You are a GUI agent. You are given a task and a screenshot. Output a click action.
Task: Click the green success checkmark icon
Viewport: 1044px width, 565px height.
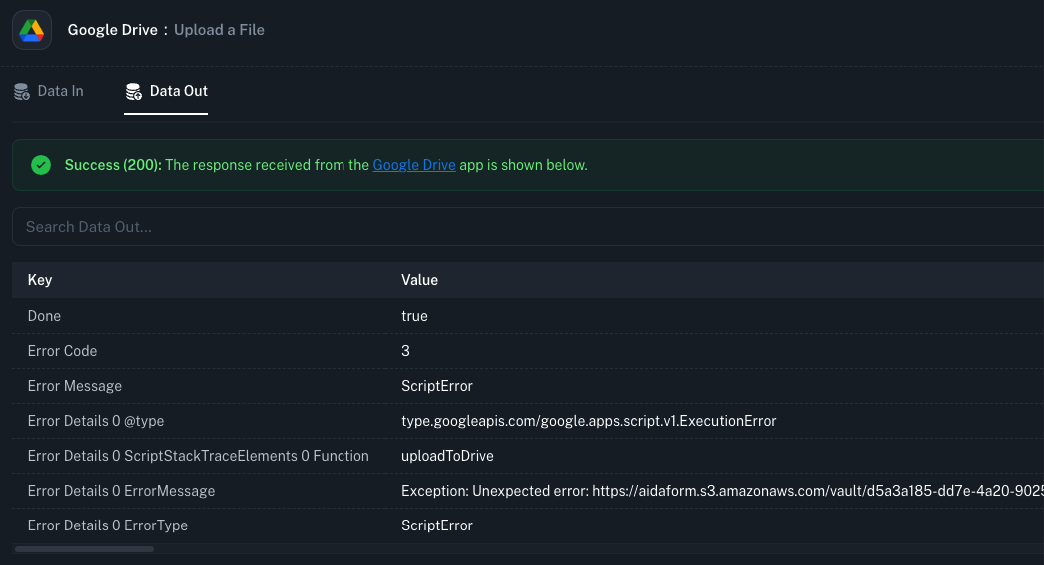pos(41,165)
